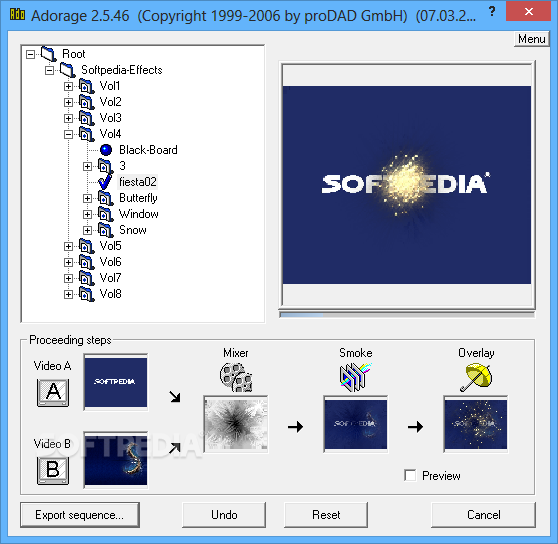Screen dimensions: 558x544
Task: Click the question mark help icon
Action: (x=492, y=12)
